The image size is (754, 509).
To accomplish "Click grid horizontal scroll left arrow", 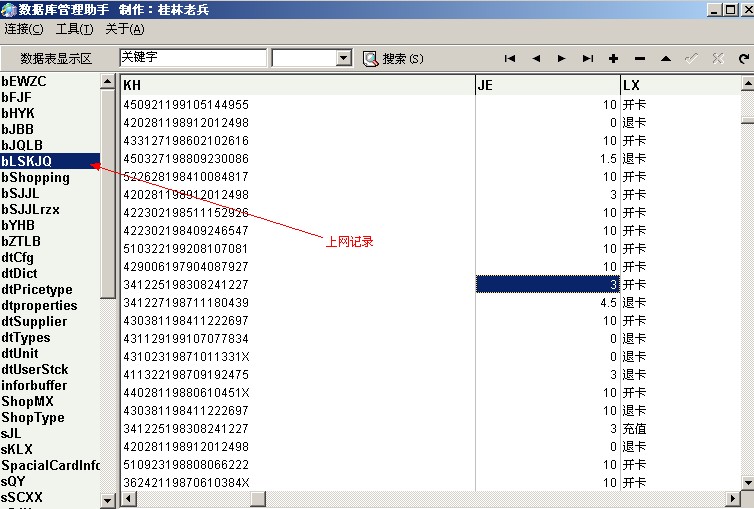I will 128,498.
